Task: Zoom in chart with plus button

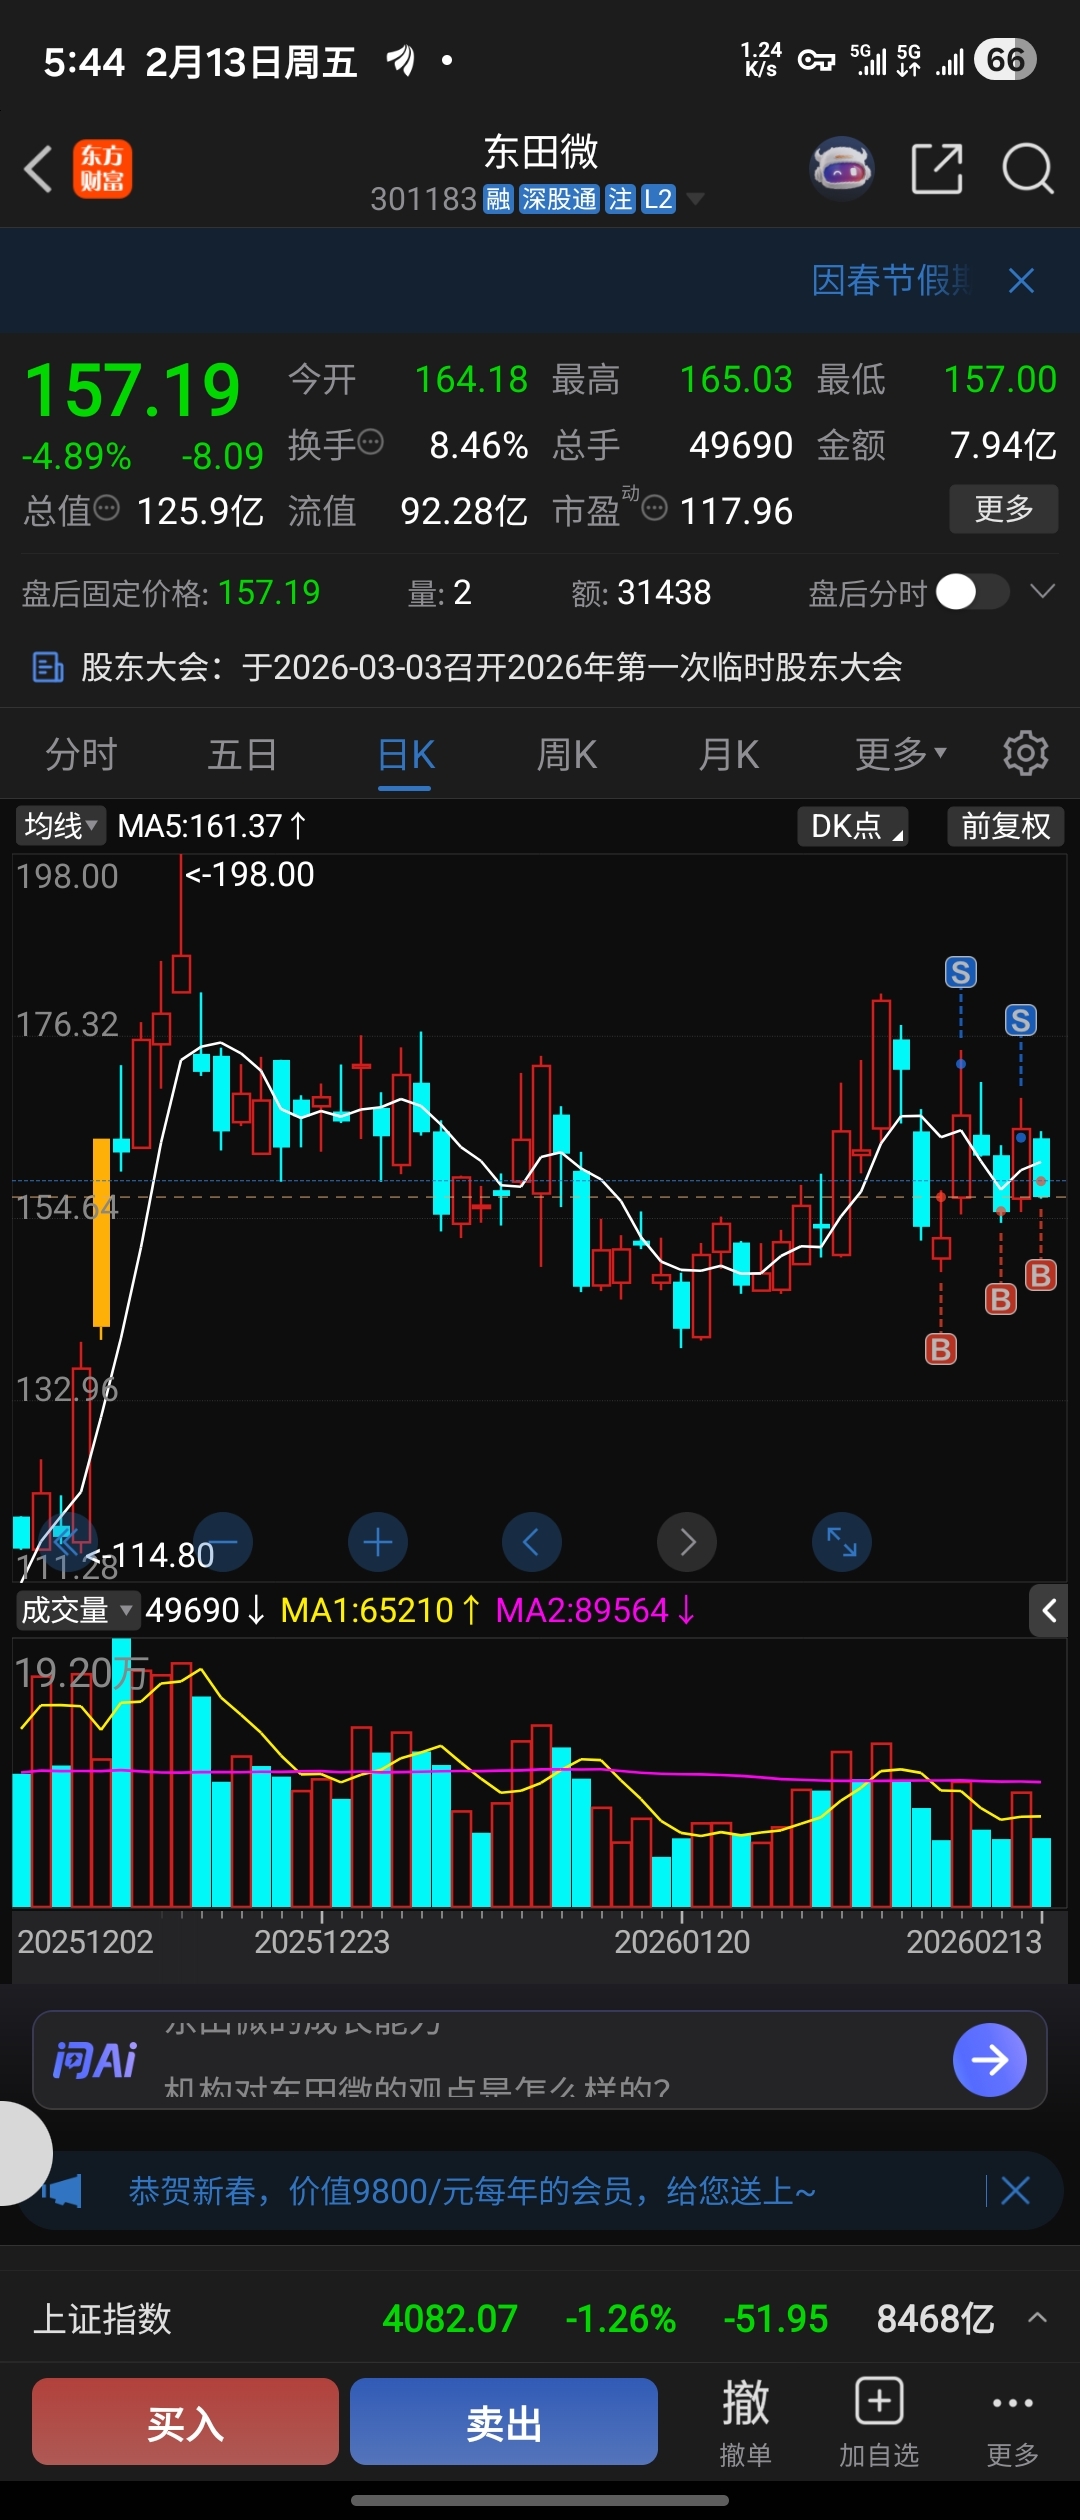Action: (x=378, y=1542)
